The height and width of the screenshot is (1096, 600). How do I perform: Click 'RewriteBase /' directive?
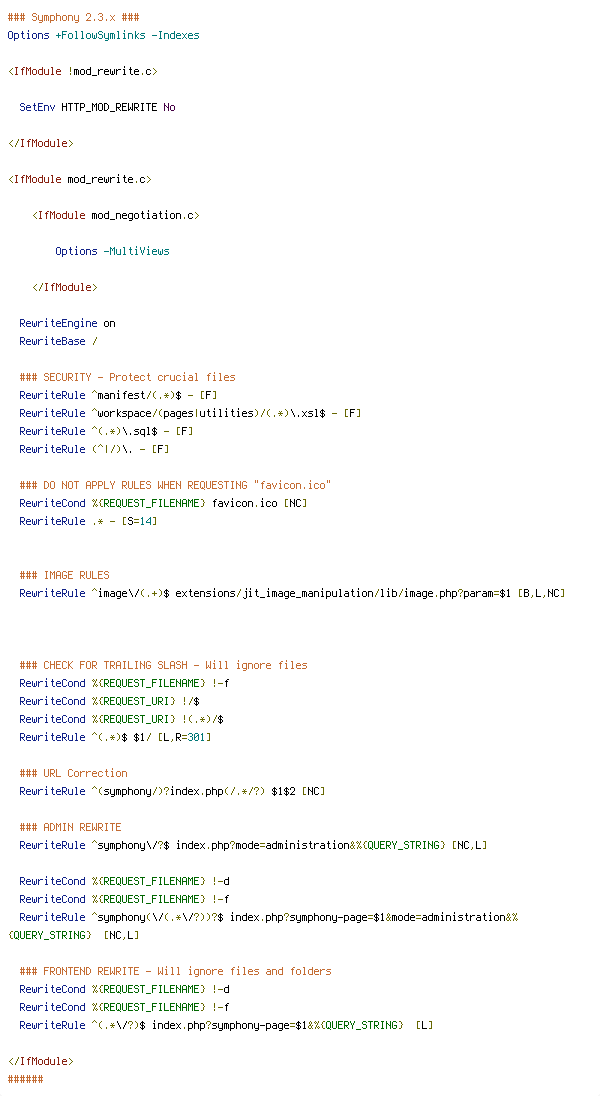pos(59,342)
